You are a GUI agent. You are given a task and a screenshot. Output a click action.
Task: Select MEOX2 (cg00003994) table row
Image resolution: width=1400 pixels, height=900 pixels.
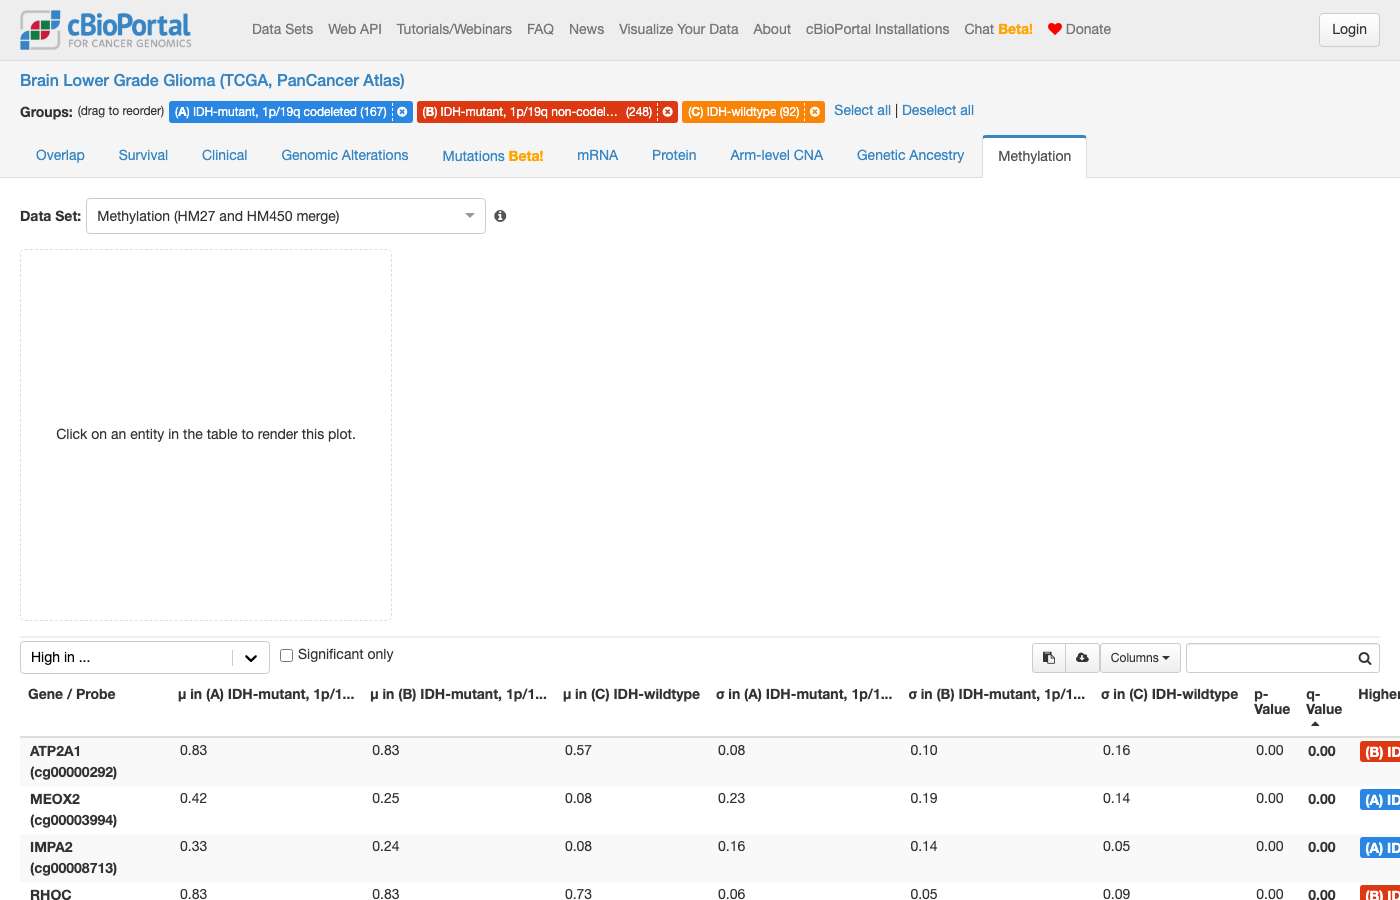709,810
